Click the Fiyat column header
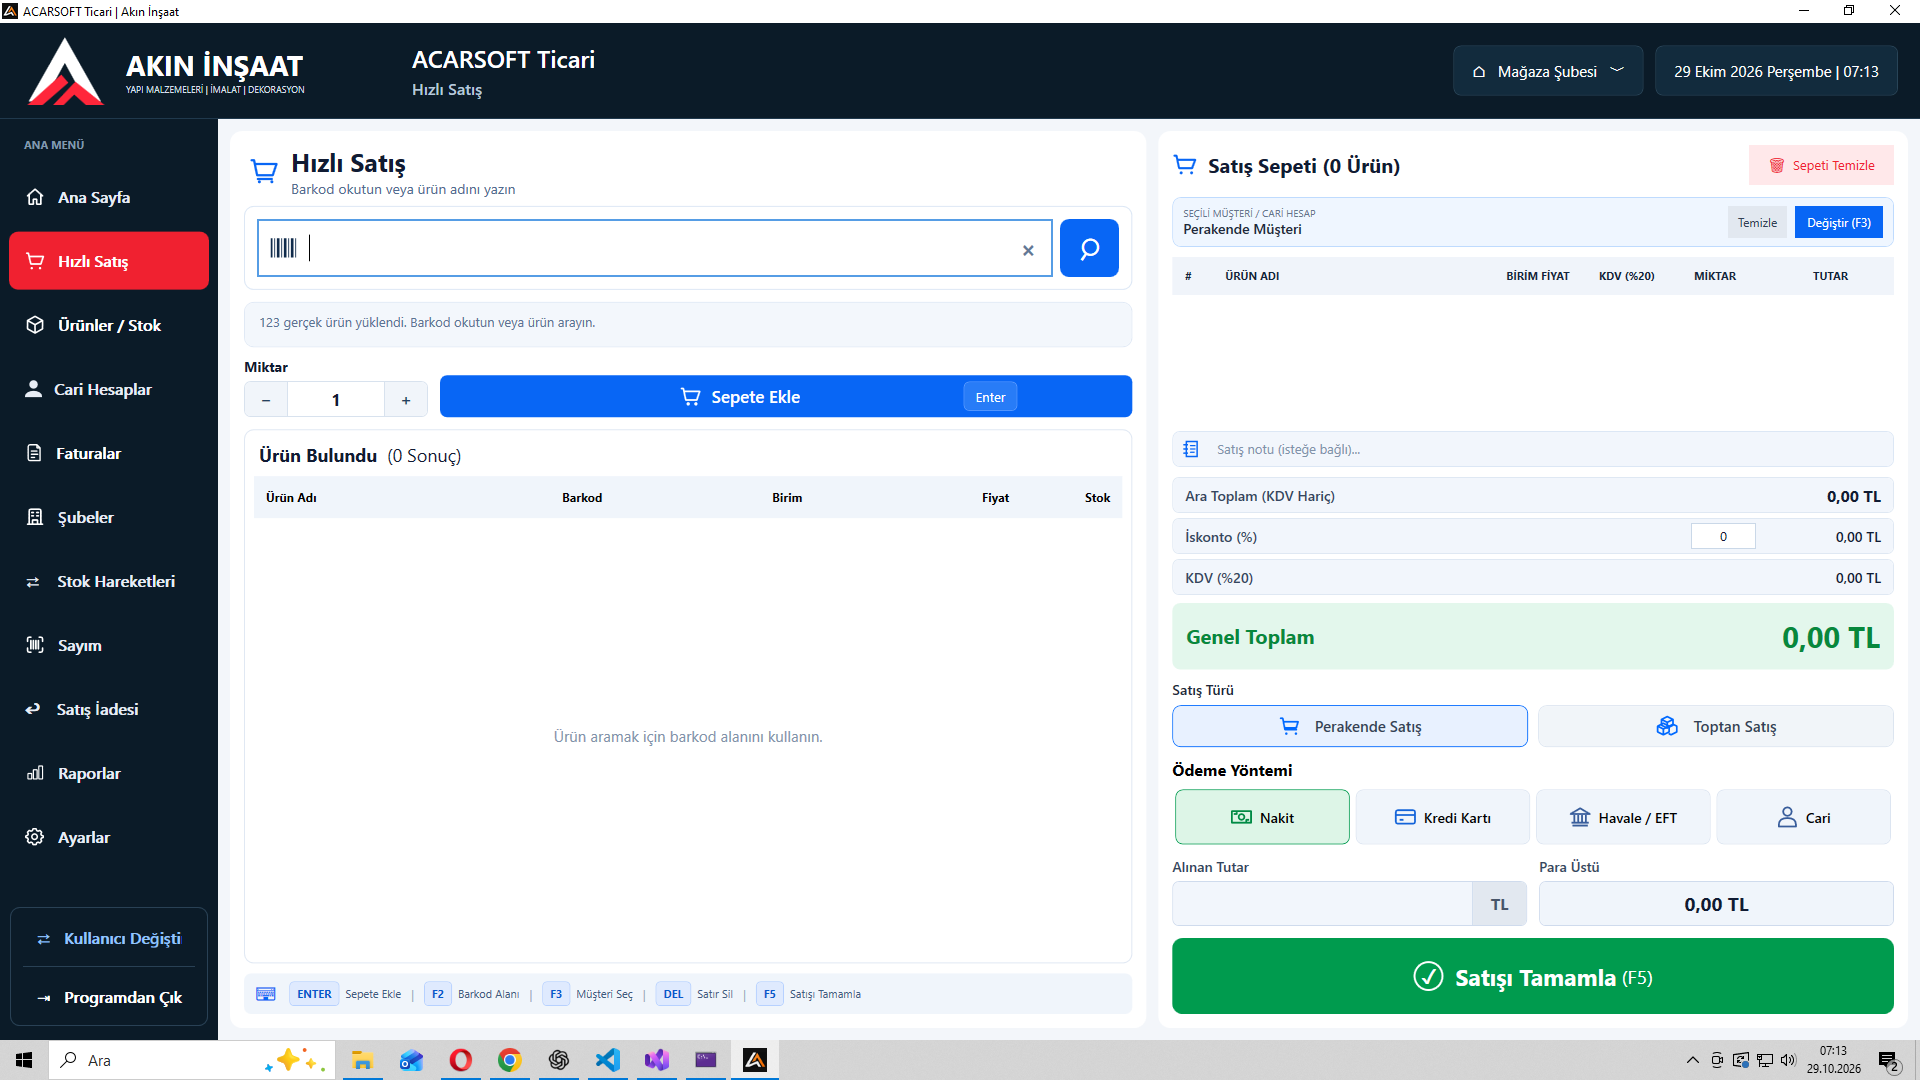Viewport: 1920px width, 1080px height. point(995,497)
